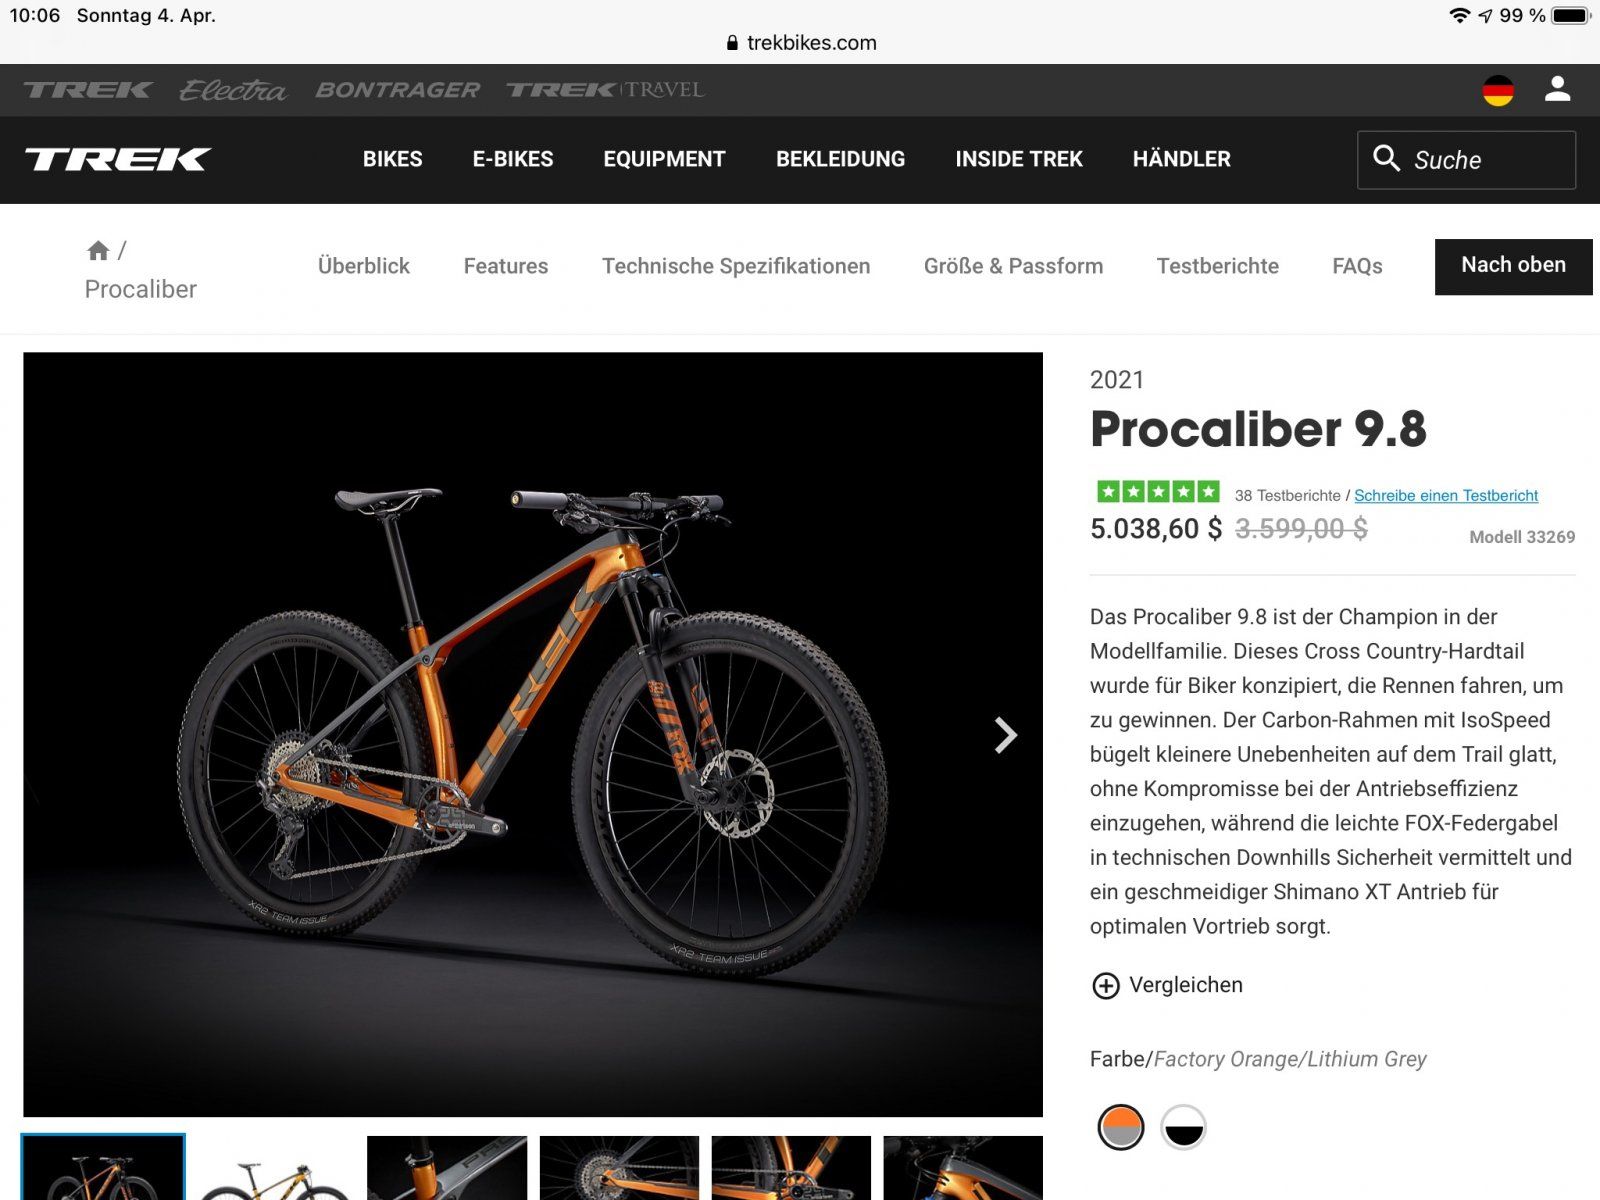Viewport: 1600px width, 1200px height.
Task: Select the black and white color option
Action: pyautogui.click(x=1183, y=1128)
